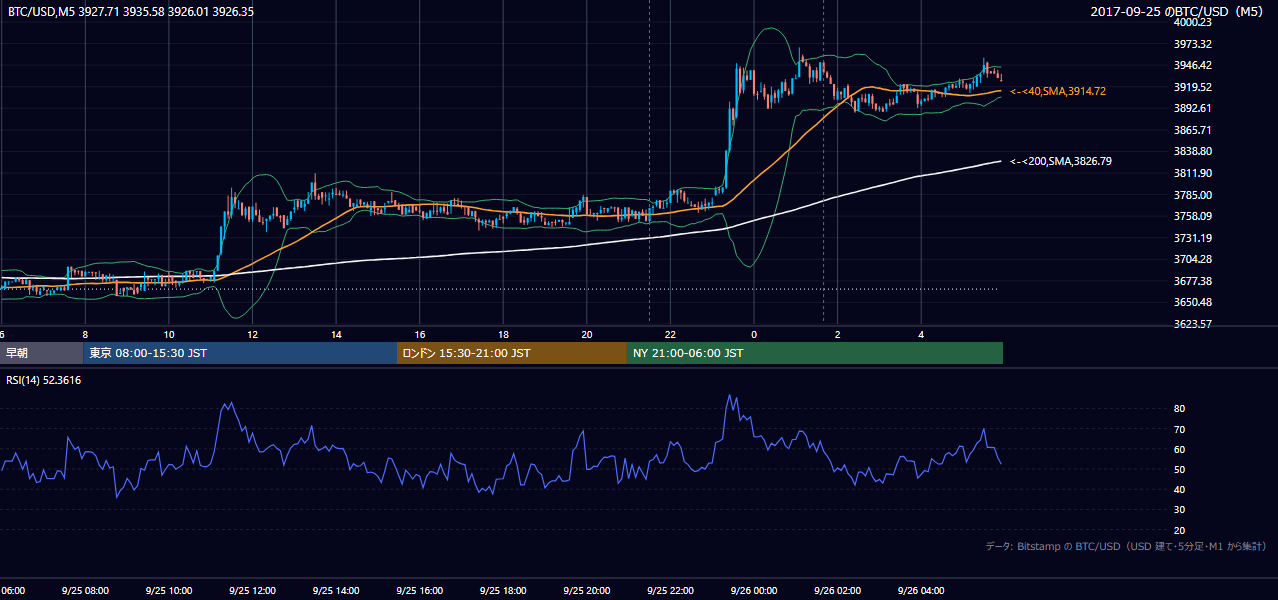Click hour tick 8 under price chart

pyautogui.click(x=85, y=334)
